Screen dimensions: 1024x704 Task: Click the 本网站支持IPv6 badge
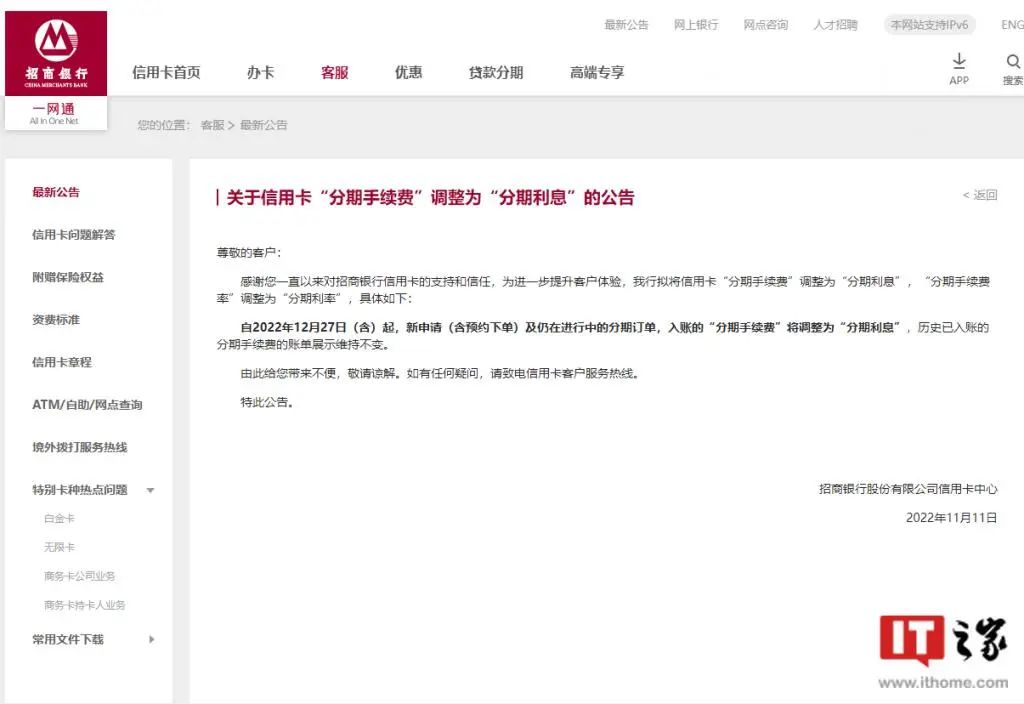tap(929, 25)
